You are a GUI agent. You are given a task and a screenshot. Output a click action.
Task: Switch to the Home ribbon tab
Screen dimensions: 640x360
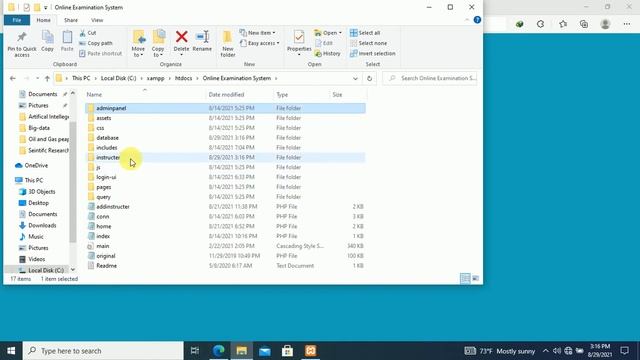pyautogui.click(x=44, y=20)
